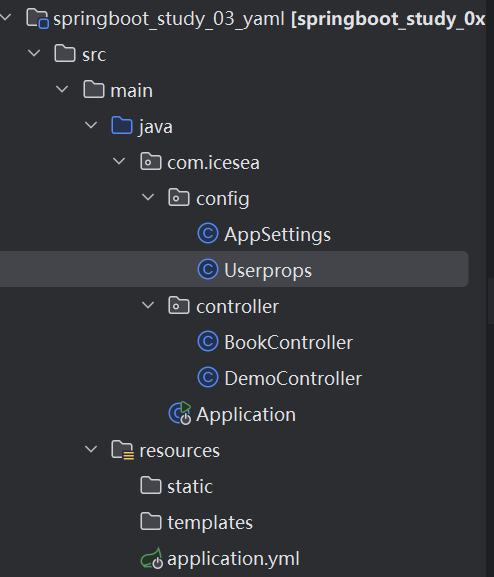Select the static label

coord(190,486)
